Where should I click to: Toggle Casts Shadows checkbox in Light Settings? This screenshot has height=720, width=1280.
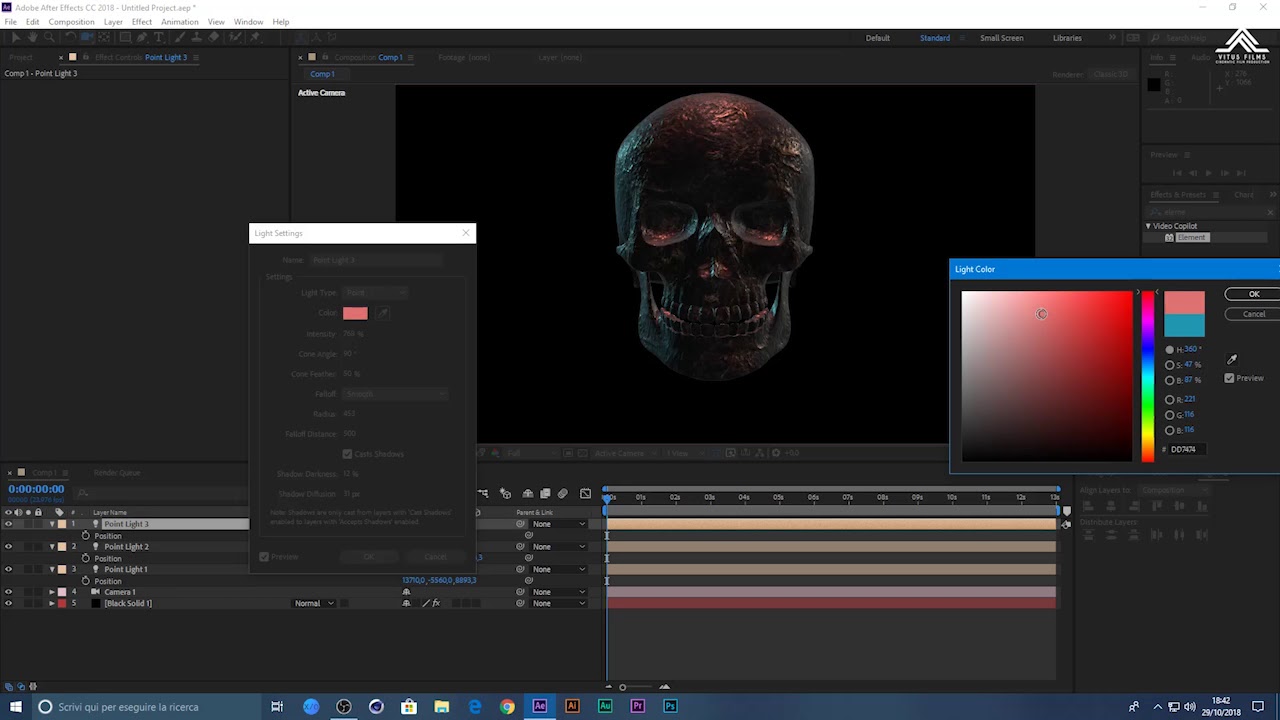point(348,454)
